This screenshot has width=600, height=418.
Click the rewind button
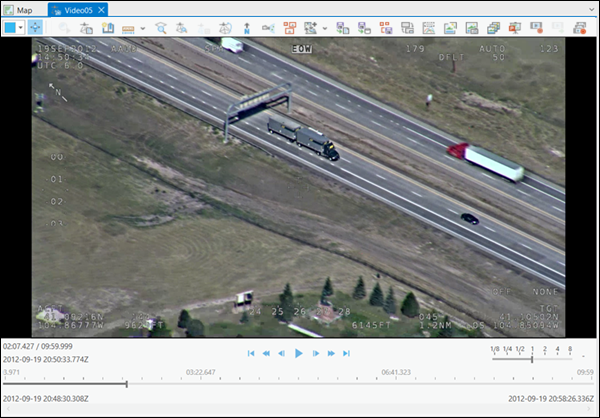(x=267, y=353)
